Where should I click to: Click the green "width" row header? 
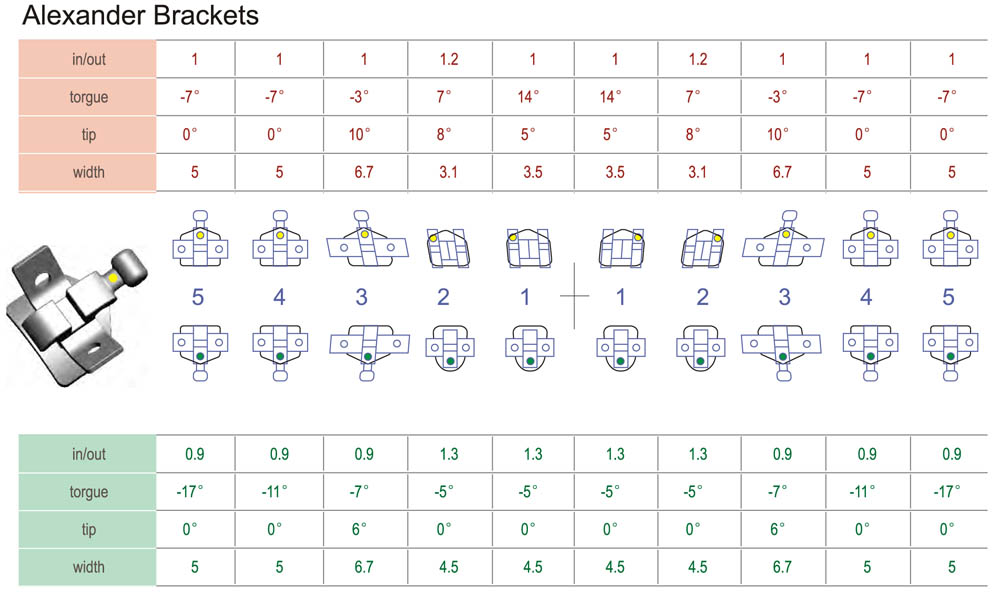88,567
